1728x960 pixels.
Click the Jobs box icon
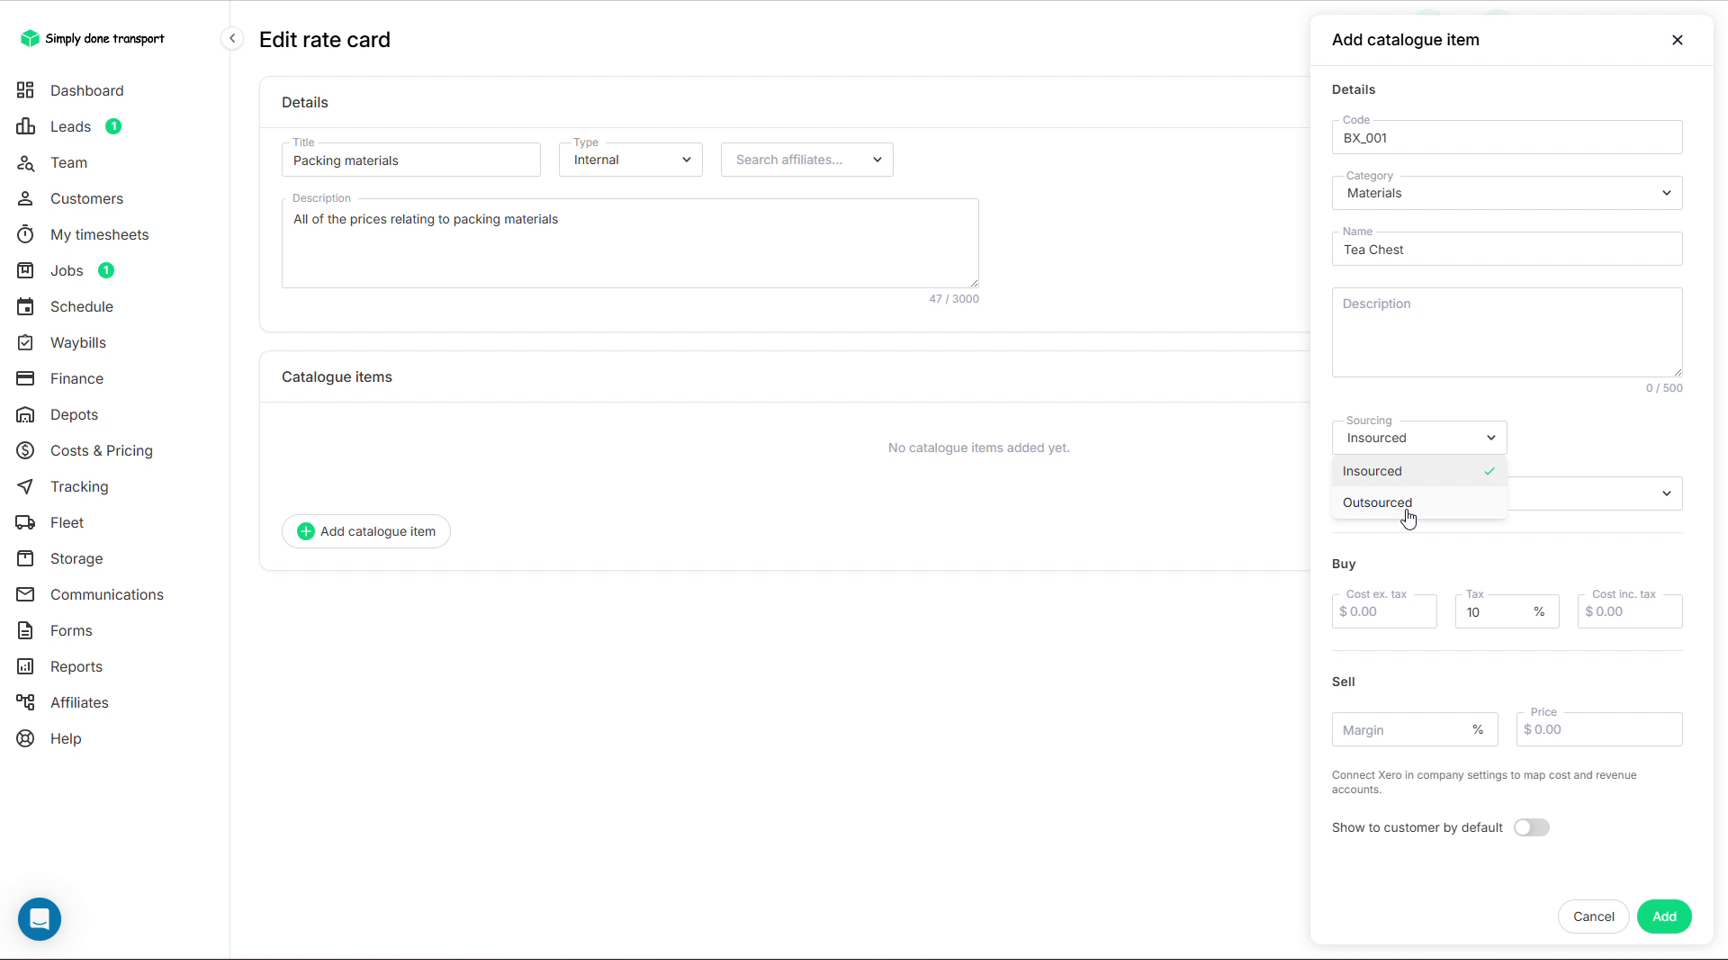point(25,270)
